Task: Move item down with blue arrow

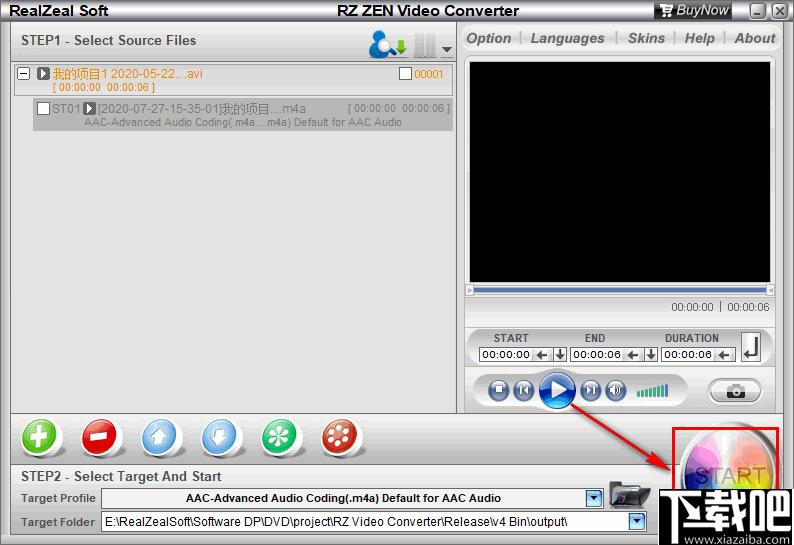Action: point(219,437)
